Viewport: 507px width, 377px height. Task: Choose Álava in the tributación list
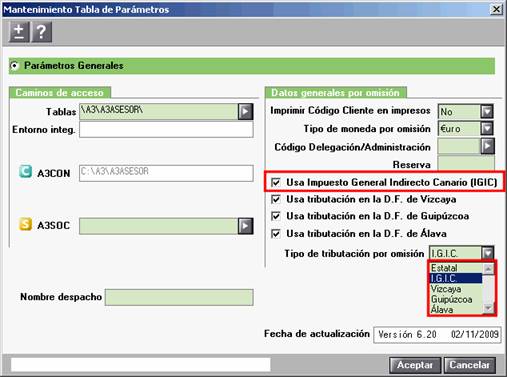point(456,310)
